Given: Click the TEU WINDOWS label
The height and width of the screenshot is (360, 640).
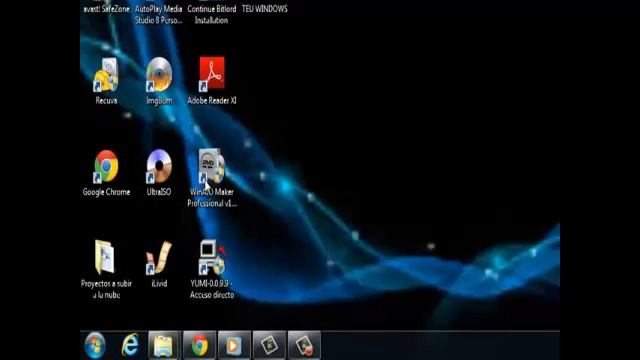Looking at the screenshot, I should (x=264, y=9).
